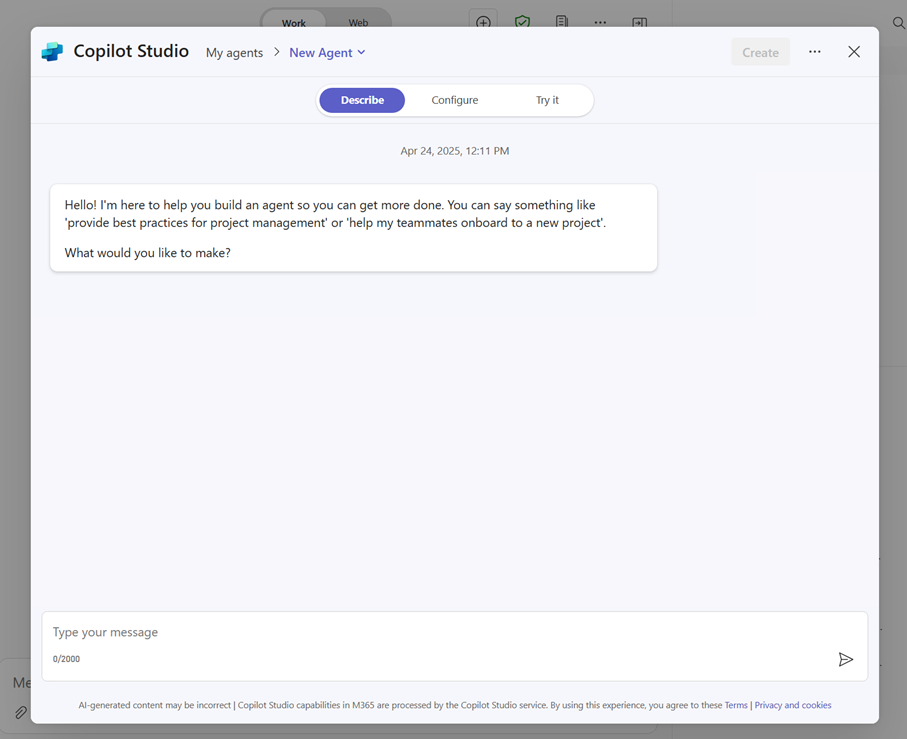Click the new chat plus icon
The image size is (907, 739).
click(483, 22)
